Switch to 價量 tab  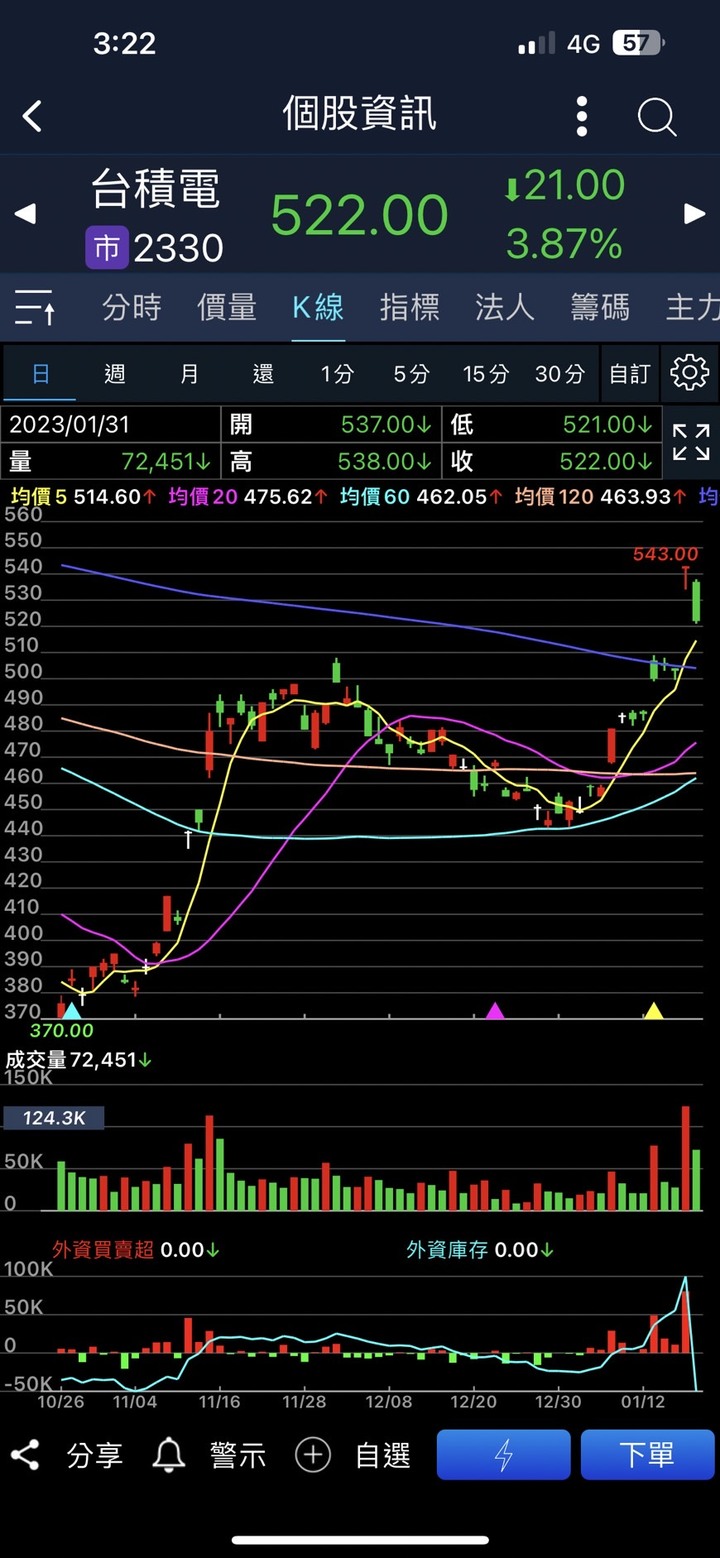226,308
